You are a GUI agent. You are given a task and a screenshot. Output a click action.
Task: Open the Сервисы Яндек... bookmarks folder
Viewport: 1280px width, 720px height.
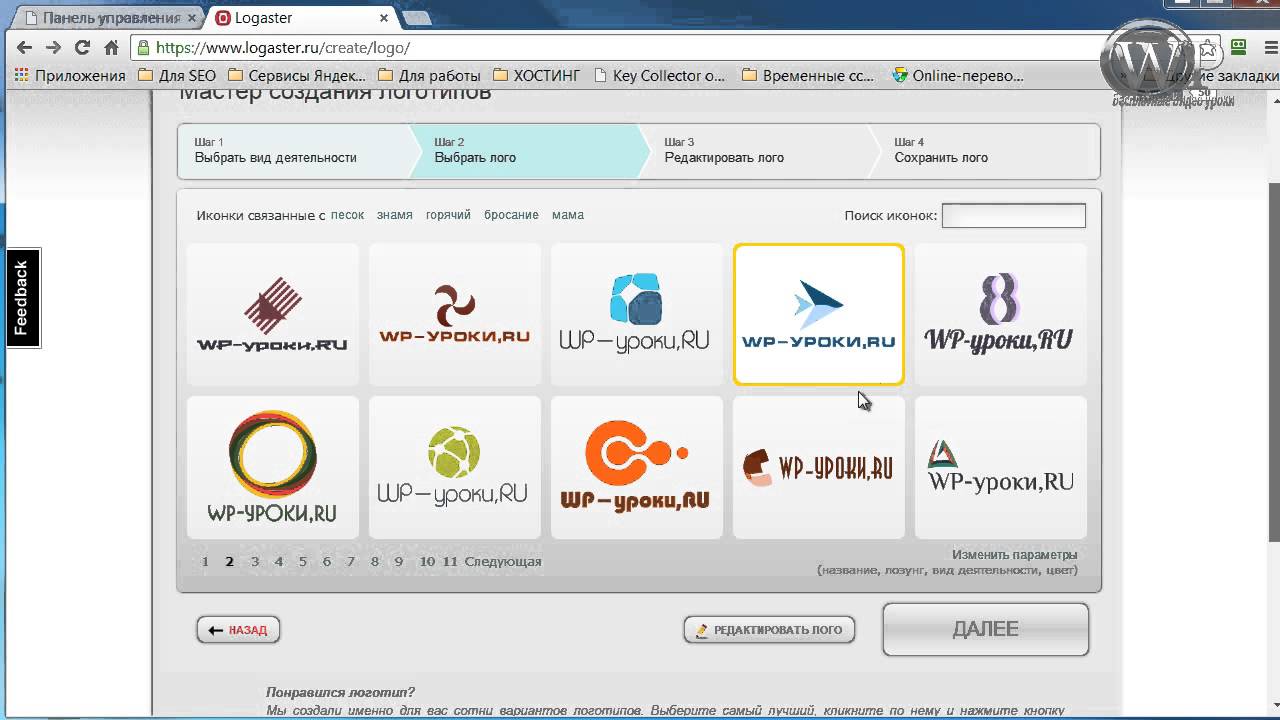click(297, 75)
